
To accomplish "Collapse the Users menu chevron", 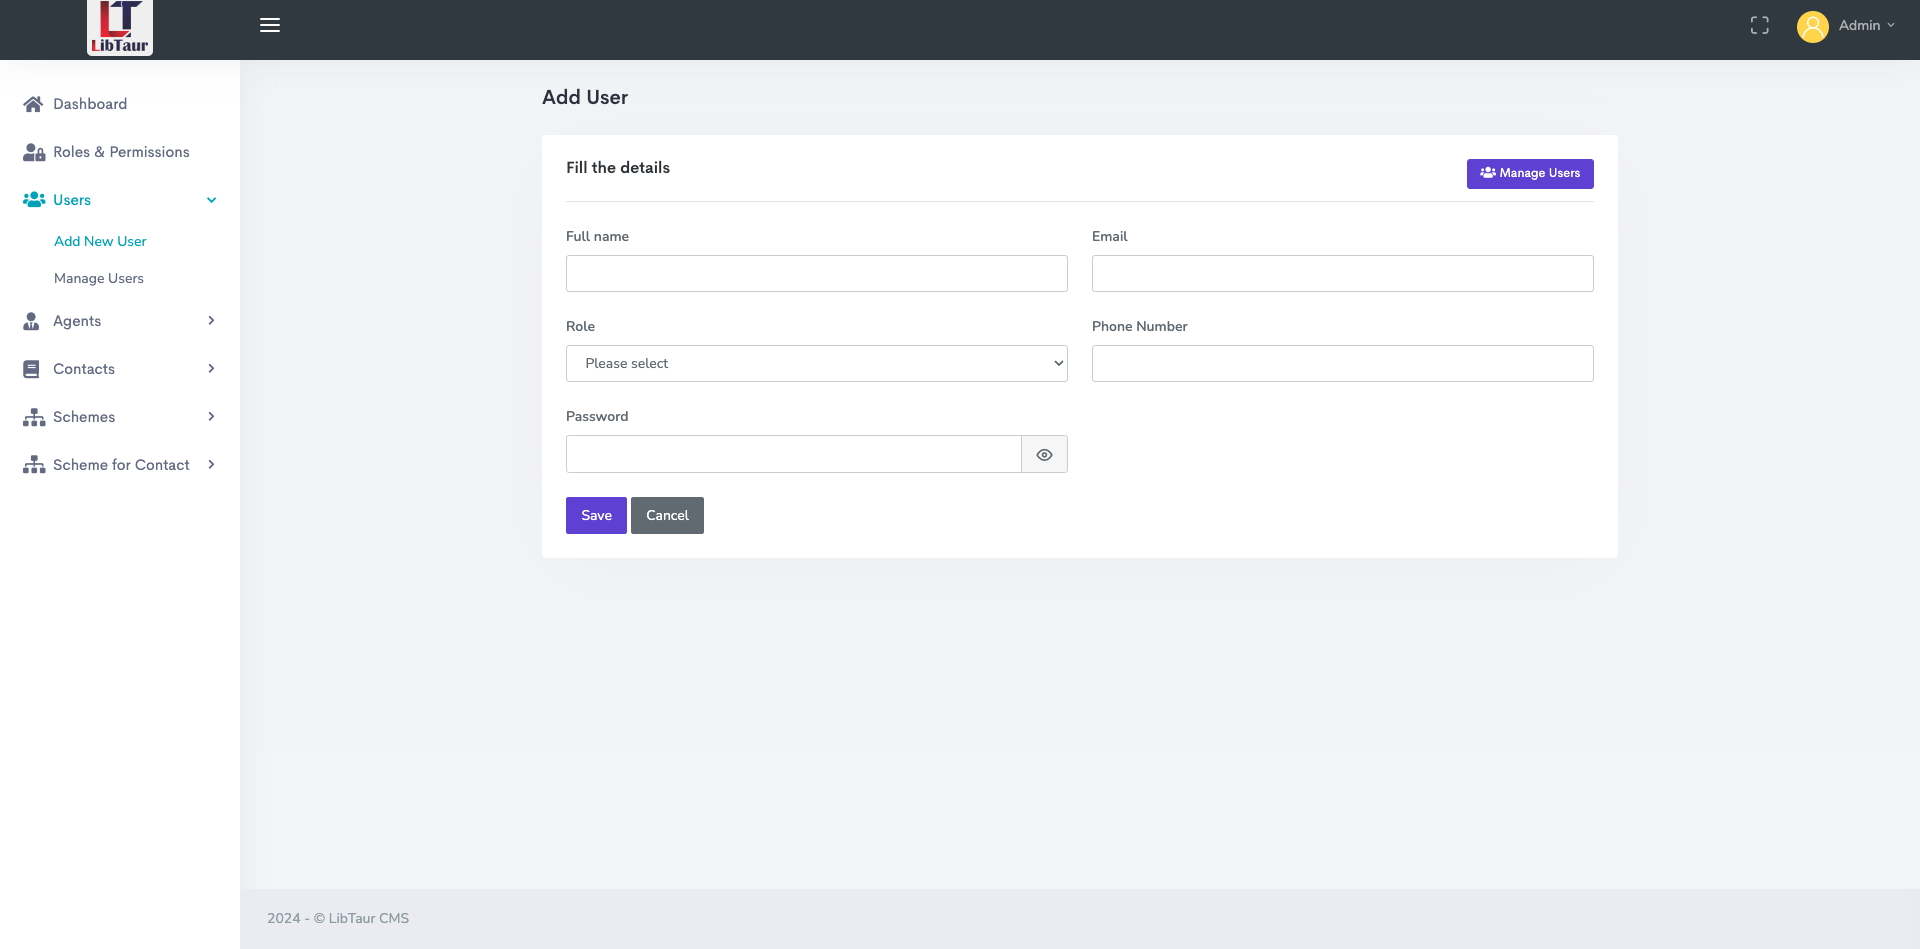I will tap(211, 200).
